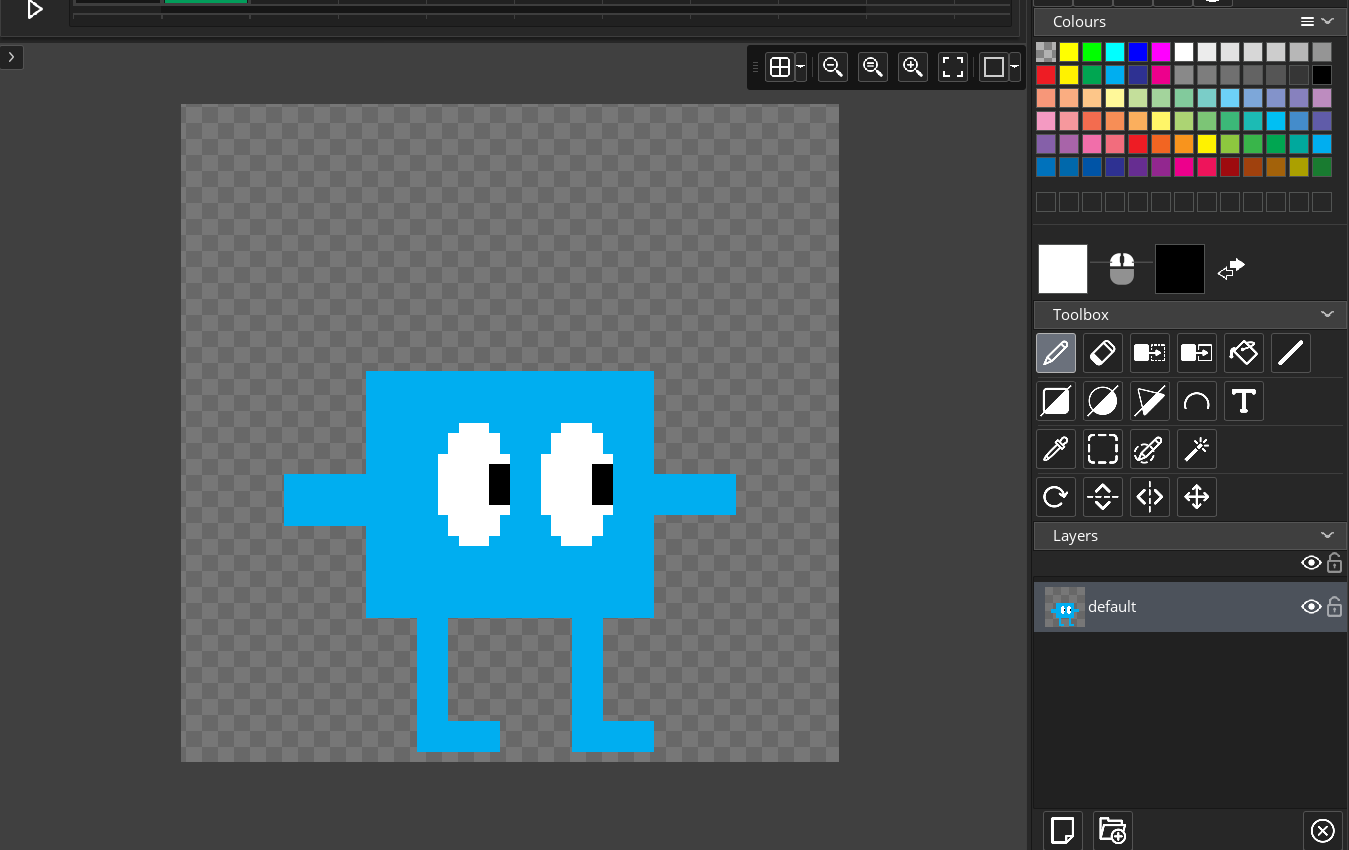Select the Pencil tool
The height and width of the screenshot is (850, 1349).
1056,353
